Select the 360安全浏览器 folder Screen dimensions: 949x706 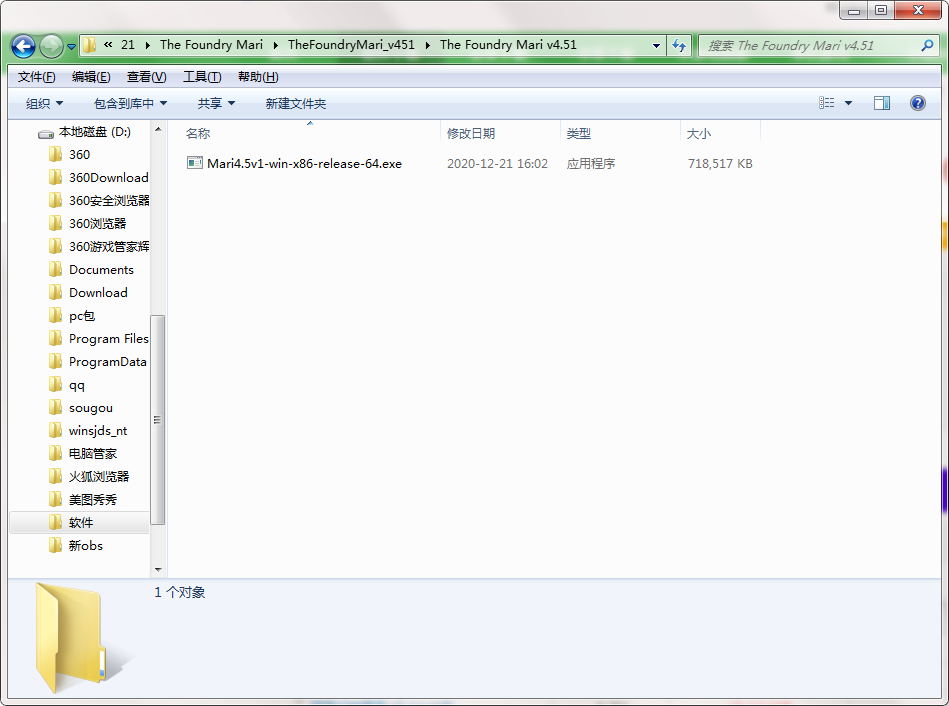tap(98, 200)
